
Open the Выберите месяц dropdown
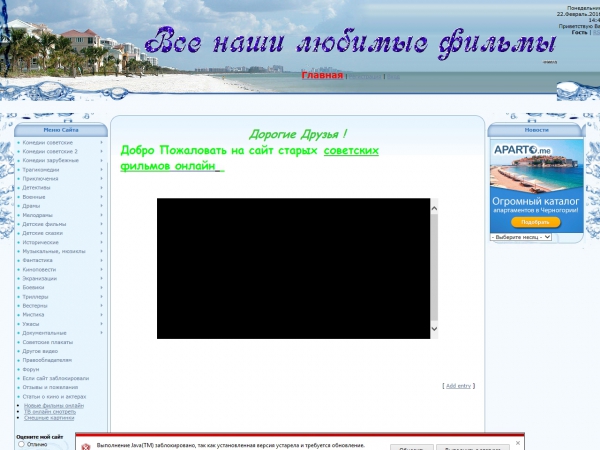click(521, 237)
